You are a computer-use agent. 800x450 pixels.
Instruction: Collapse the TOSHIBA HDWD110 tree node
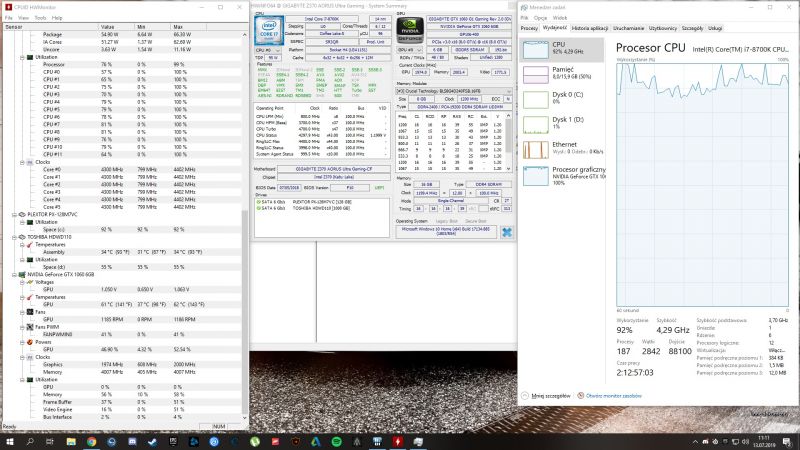15,237
